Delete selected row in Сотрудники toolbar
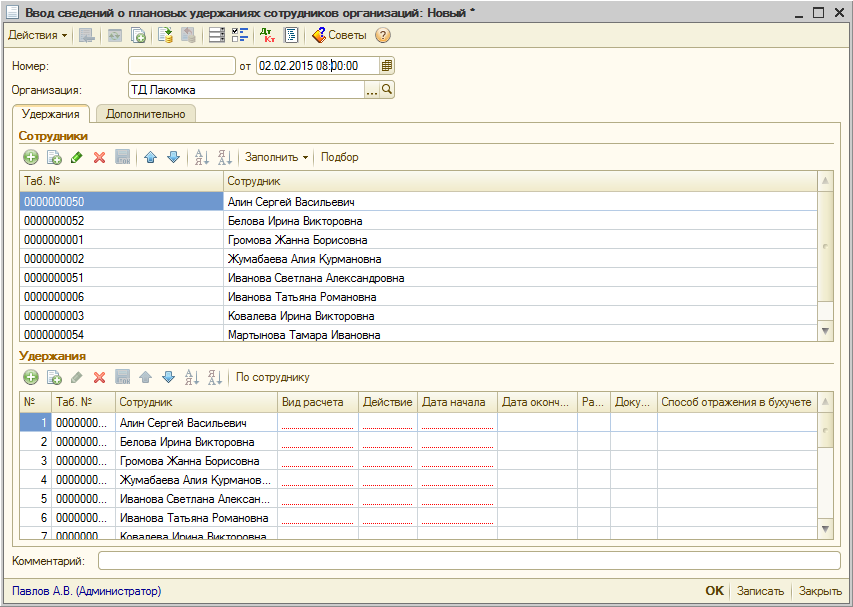The width and height of the screenshot is (853, 607). (x=99, y=157)
